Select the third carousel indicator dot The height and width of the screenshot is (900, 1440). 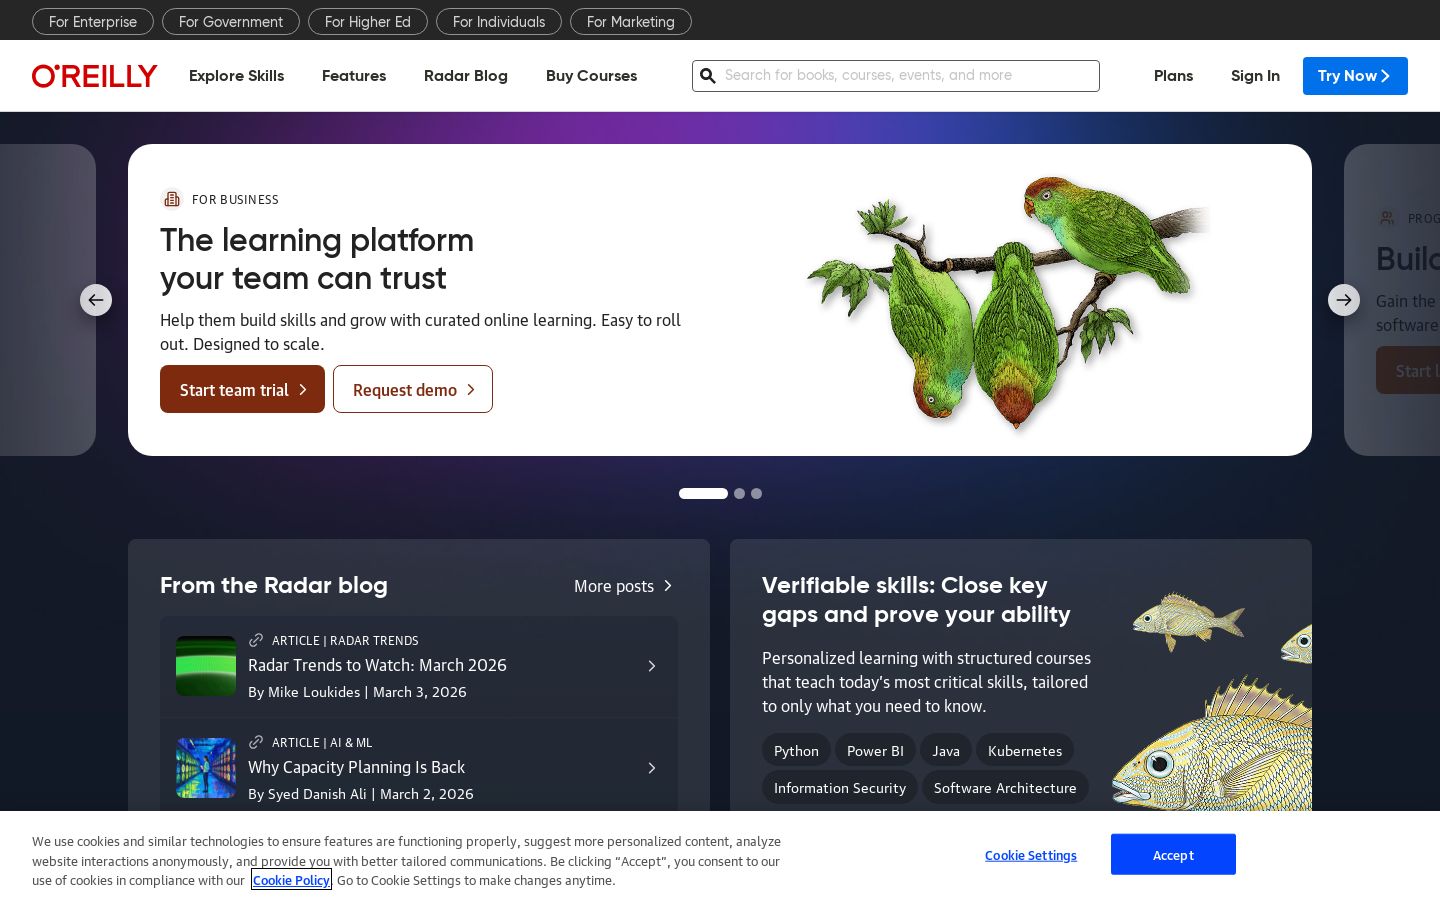[756, 493]
